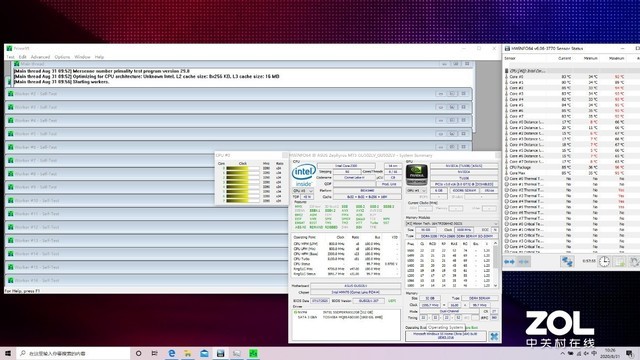The width and height of the screenshot is (640, 360).
Task: Click the logging sheet icon in sensor toolbar
Action: point(620,261)
